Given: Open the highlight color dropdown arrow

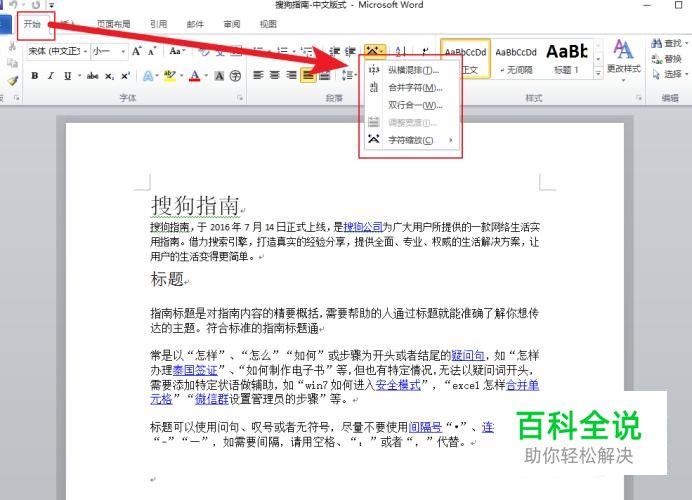Looking at the screenshot, I should (181, 76).
